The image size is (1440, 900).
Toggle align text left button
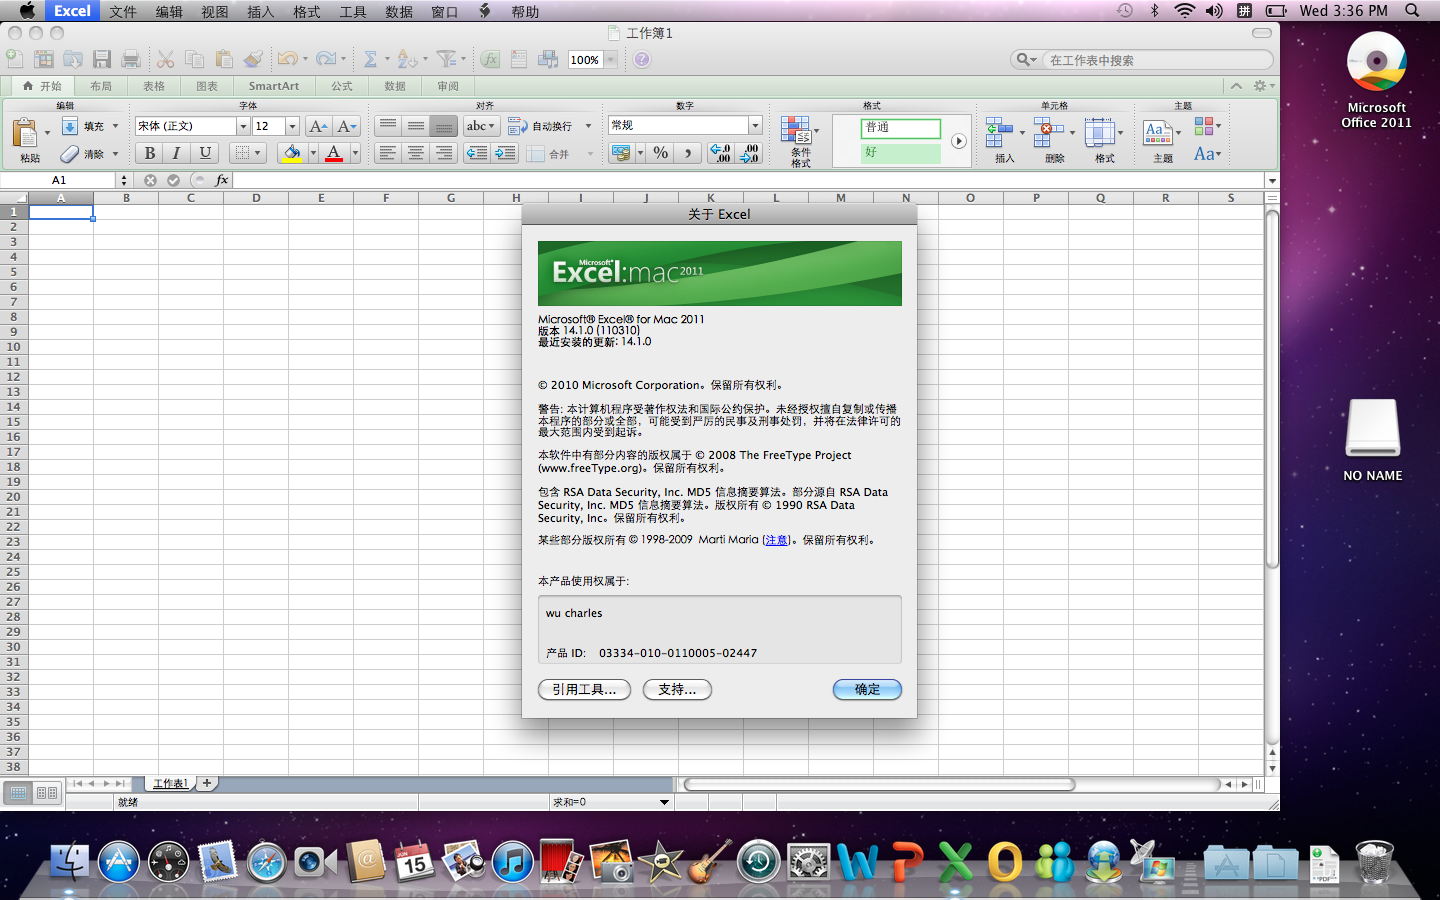(x=388, y=153)
